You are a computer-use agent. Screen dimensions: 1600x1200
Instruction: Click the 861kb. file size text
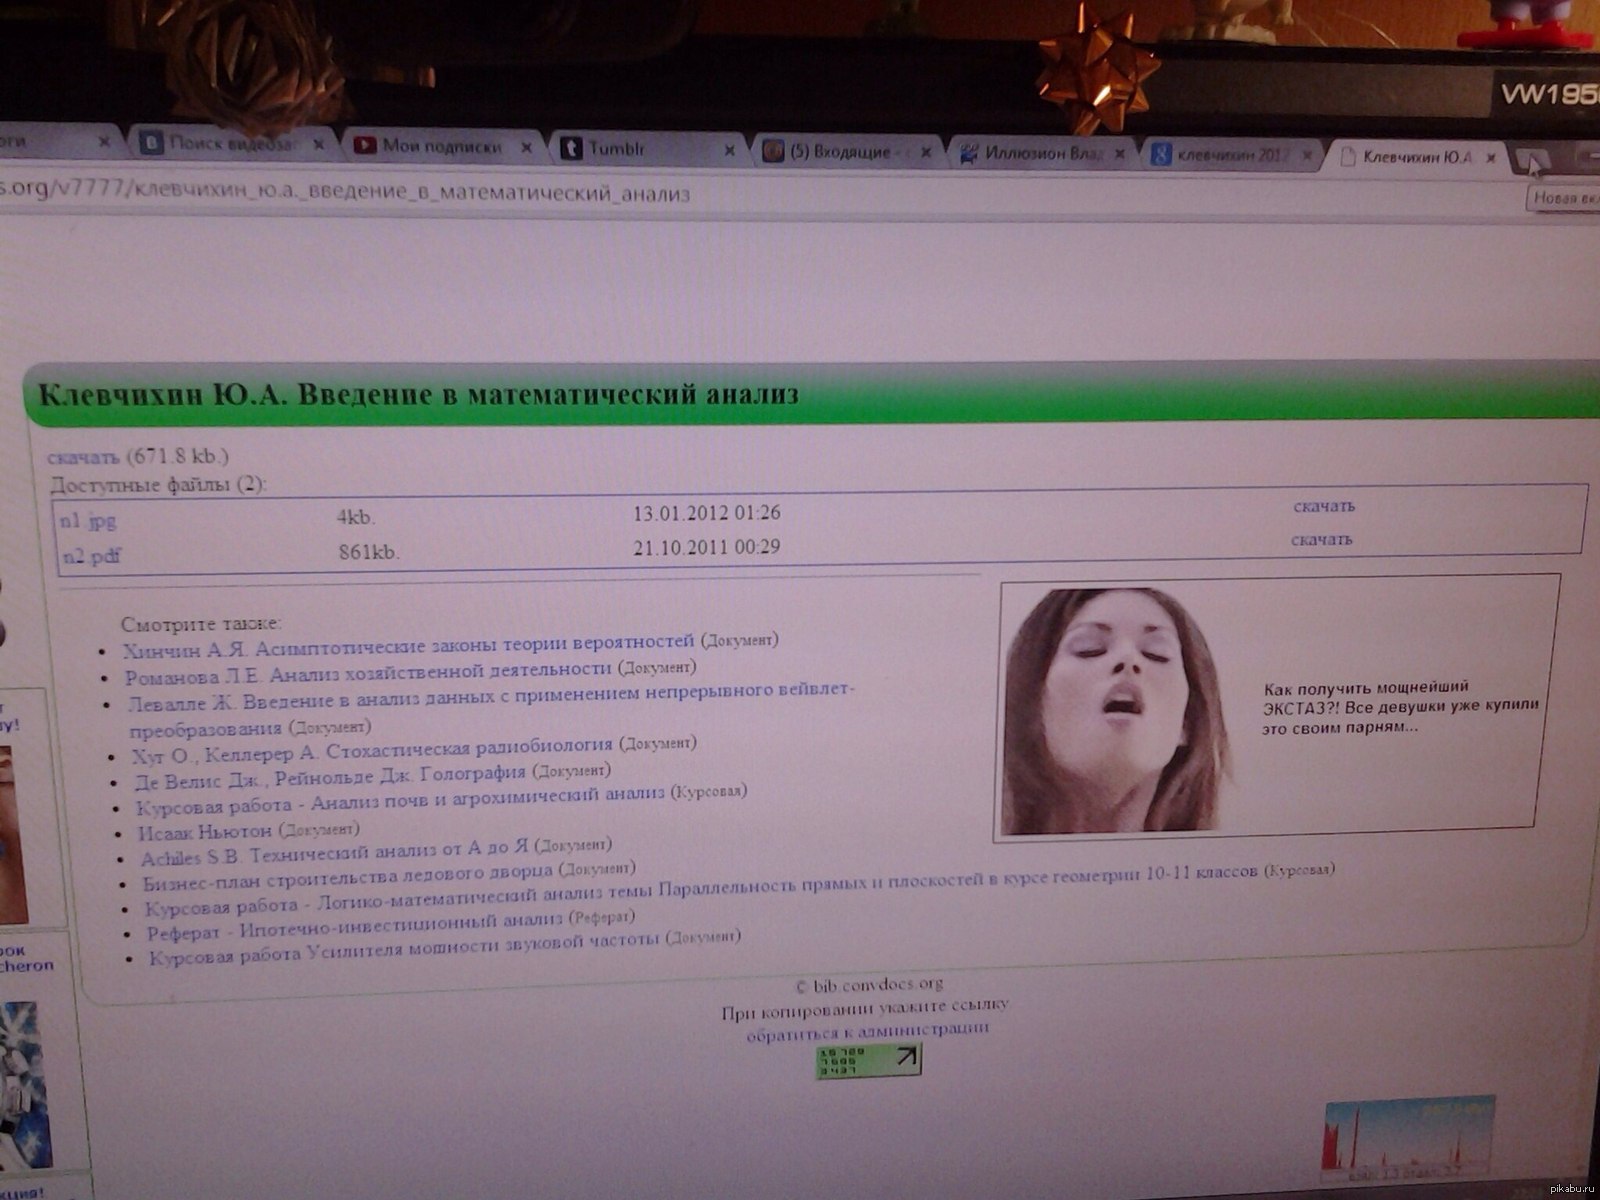368,551
